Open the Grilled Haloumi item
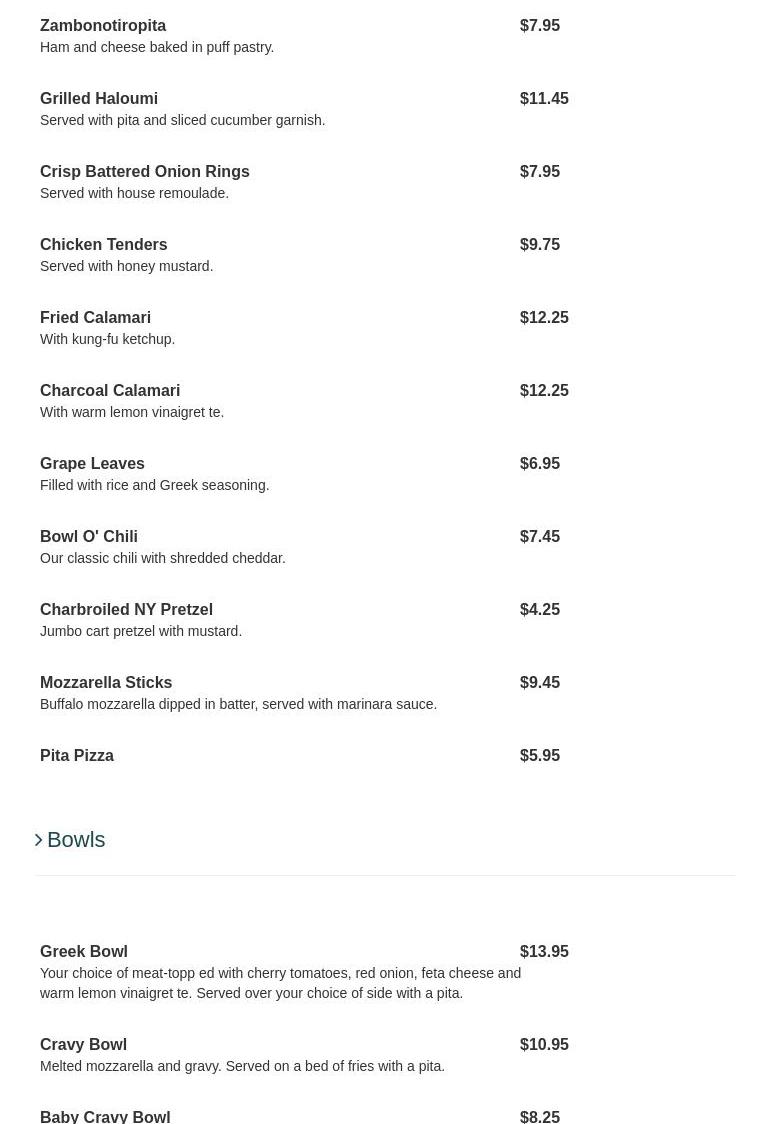This screenshot has height=1124, width=770. (x=99, y=99)
